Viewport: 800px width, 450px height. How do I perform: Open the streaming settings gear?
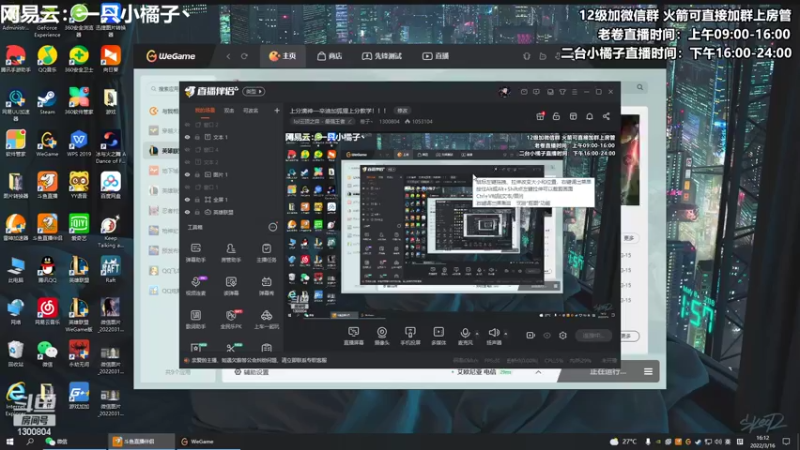pos(563,335)
